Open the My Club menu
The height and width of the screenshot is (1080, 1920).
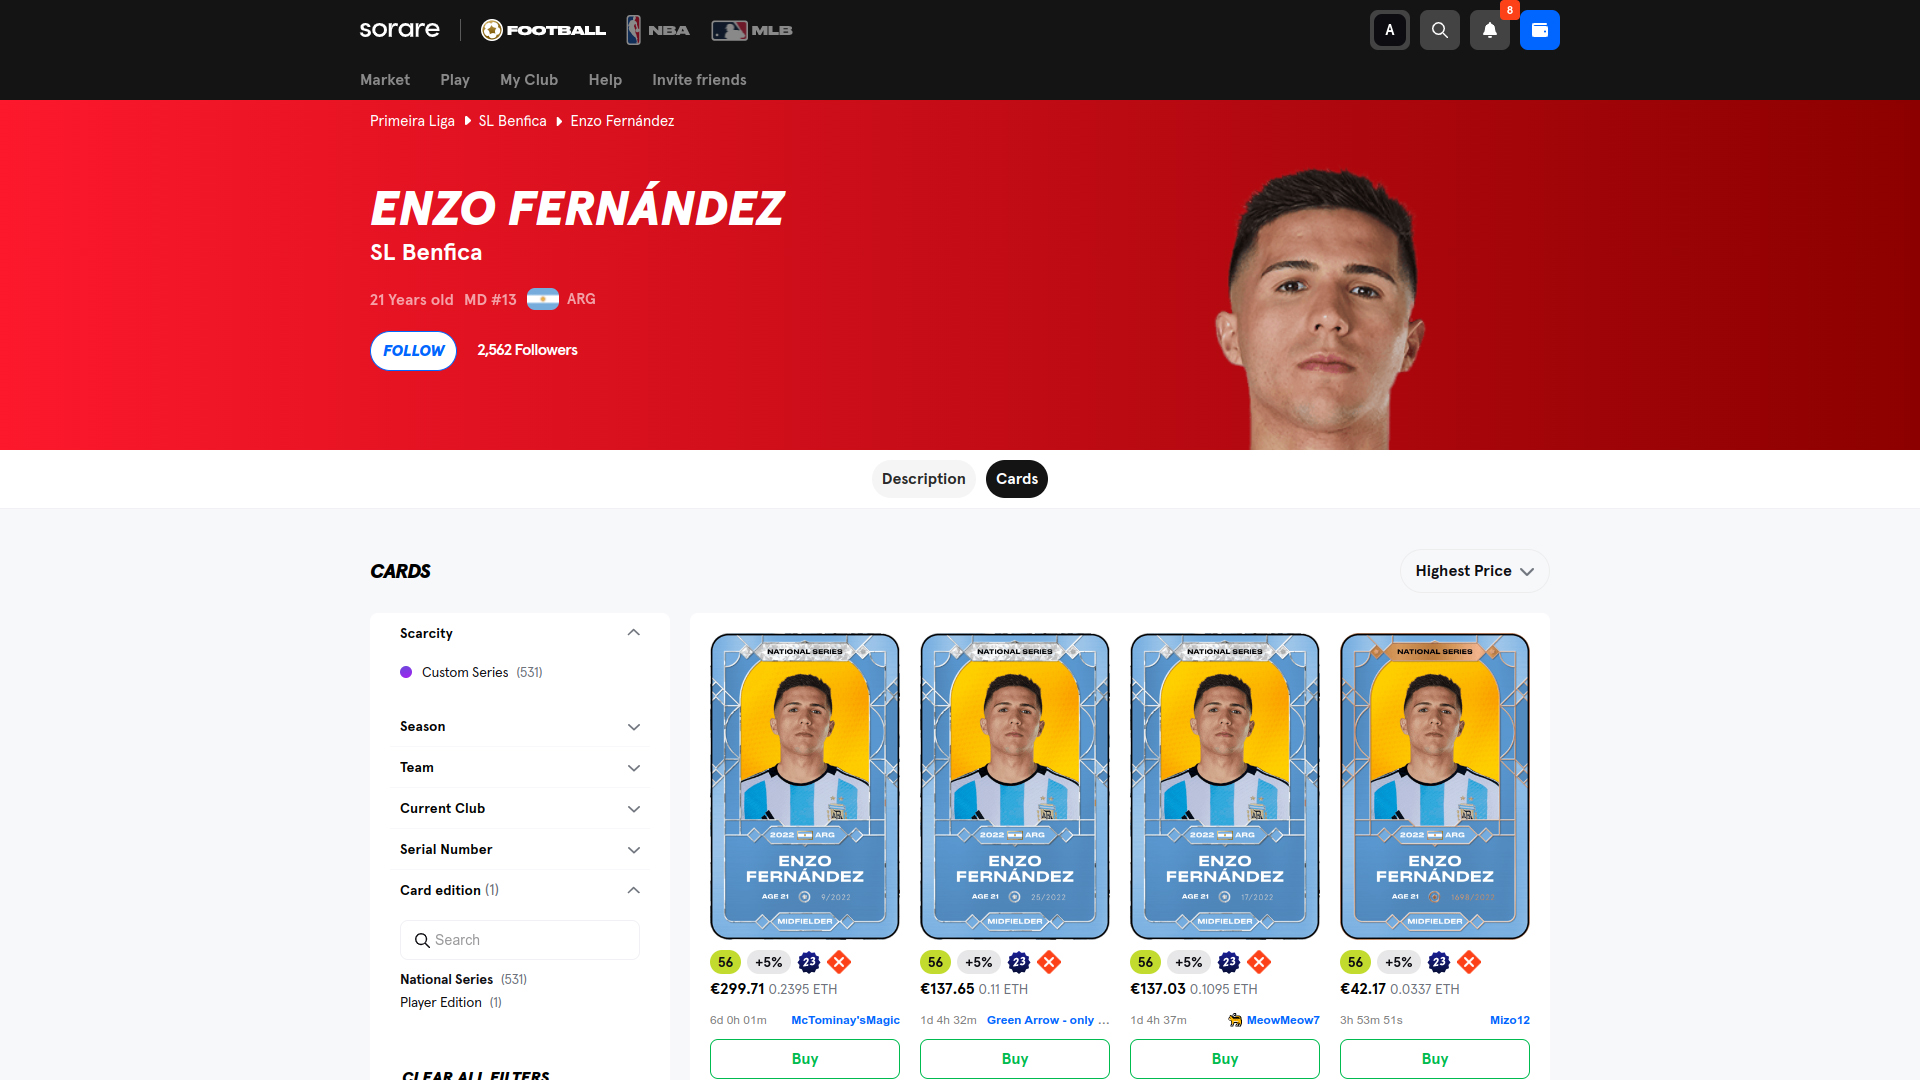(529, 80)
